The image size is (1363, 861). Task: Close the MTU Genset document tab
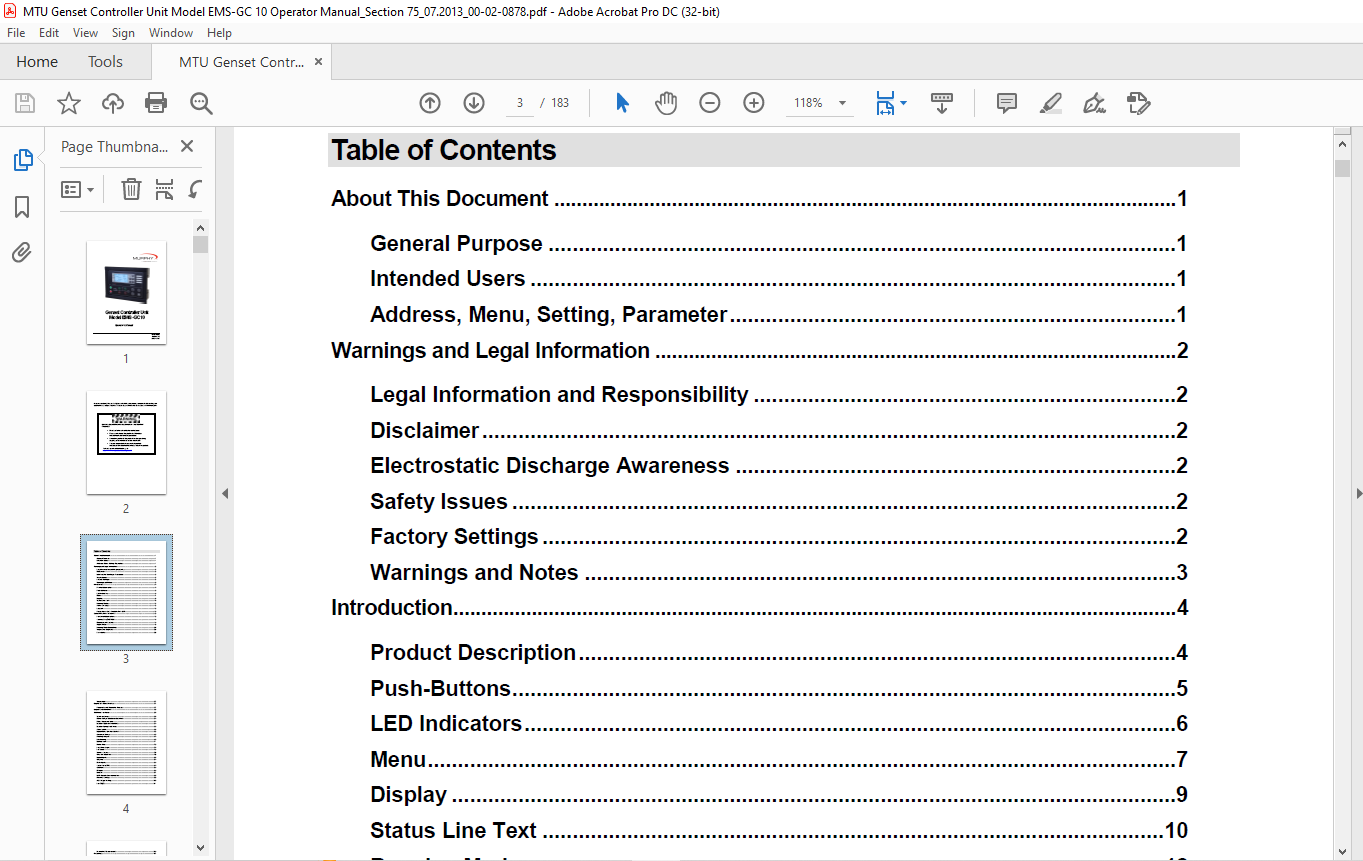click(319, 62)
